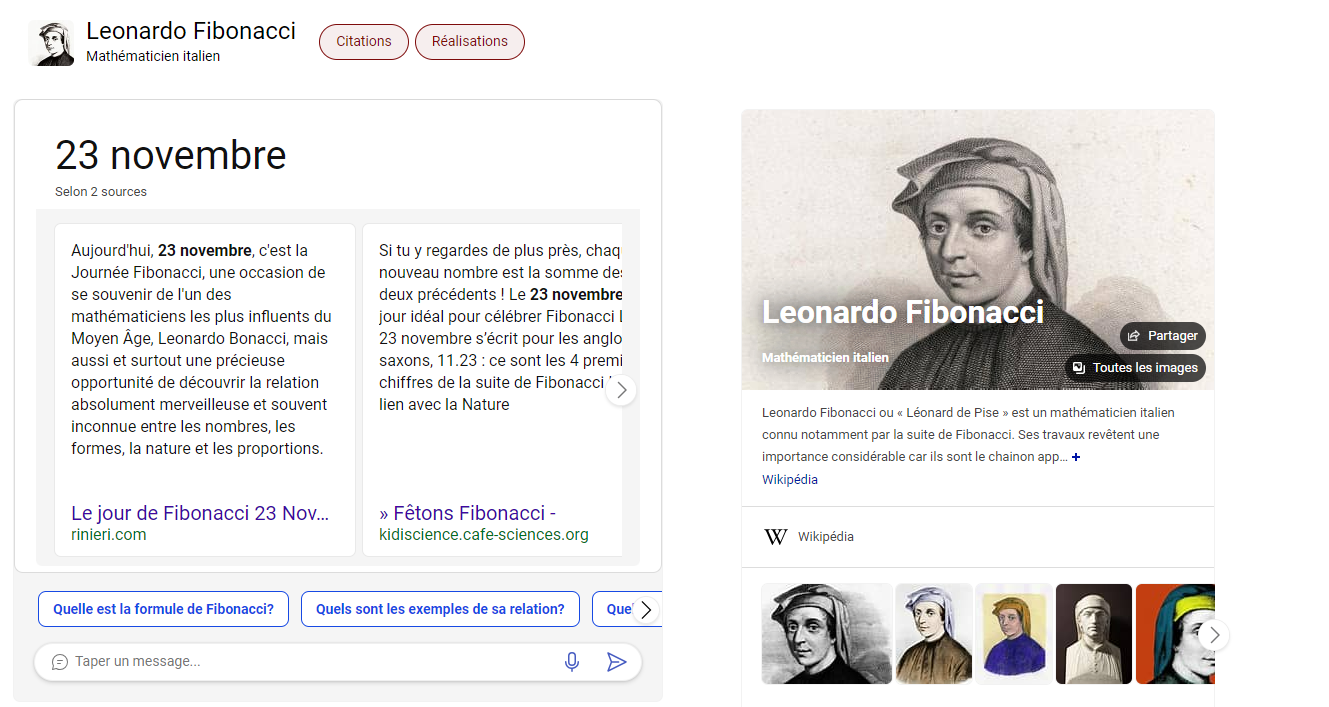This screenshot has width=1329, height=707.
Task: Click the Wikipédia label beside the W logo
Action: coord(826,537)
